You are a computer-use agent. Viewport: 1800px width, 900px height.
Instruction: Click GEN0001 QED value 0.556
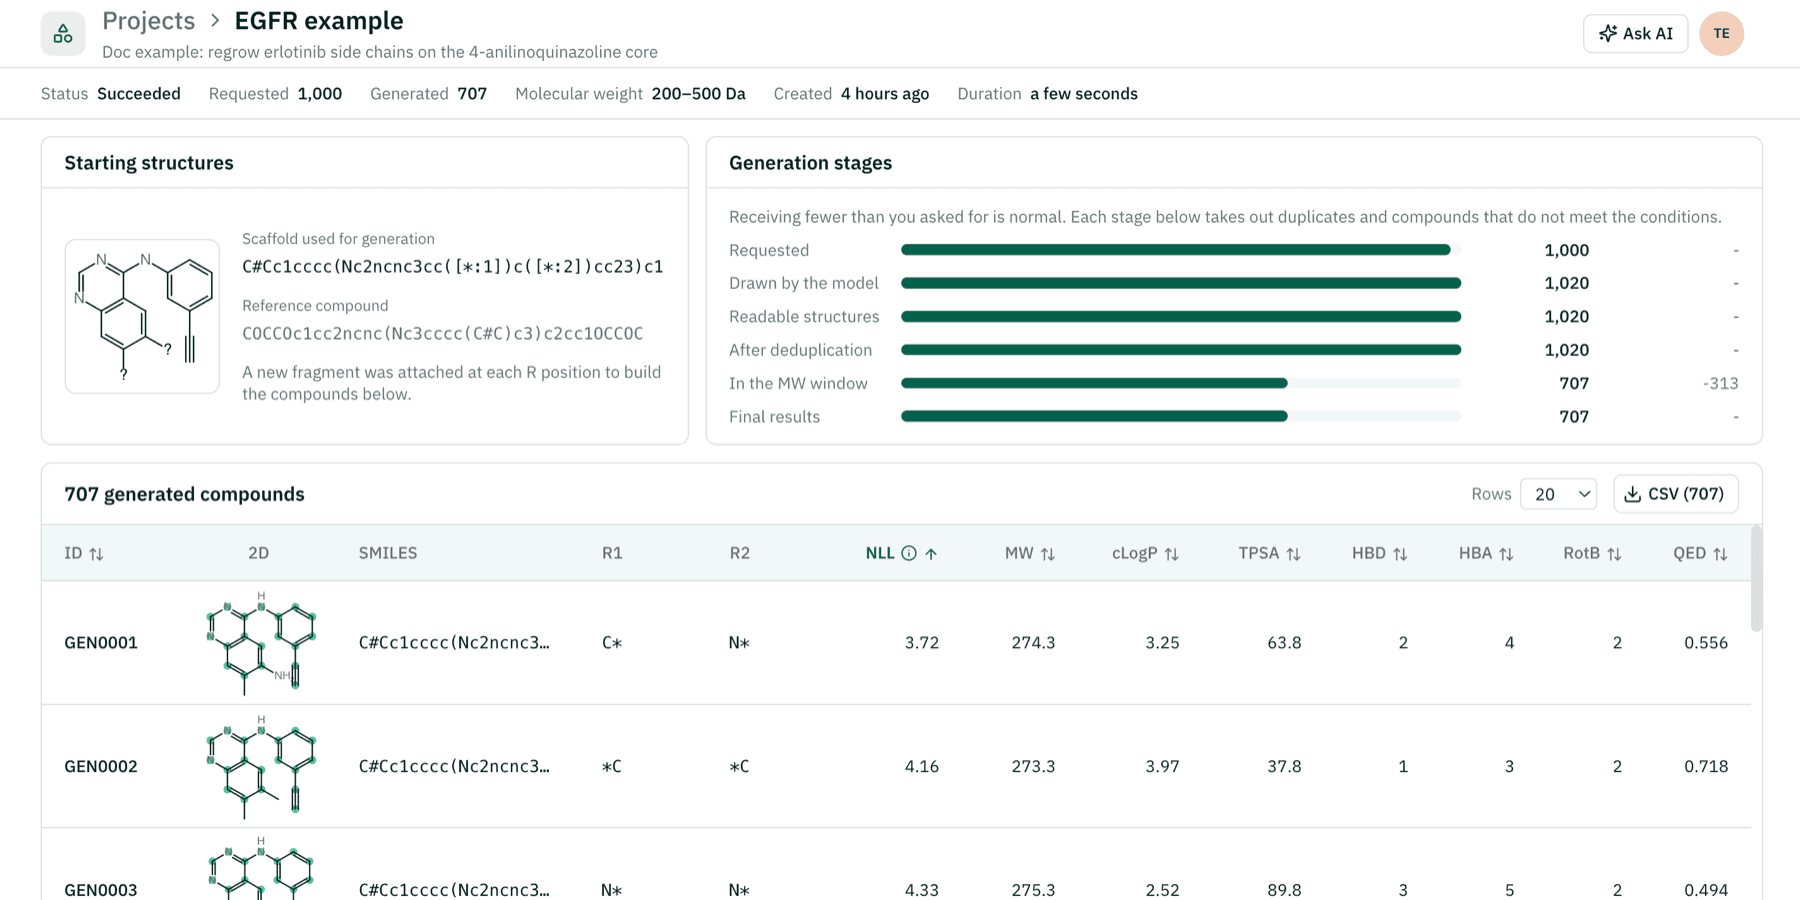pyautogui.click(x=1706, y=643)
